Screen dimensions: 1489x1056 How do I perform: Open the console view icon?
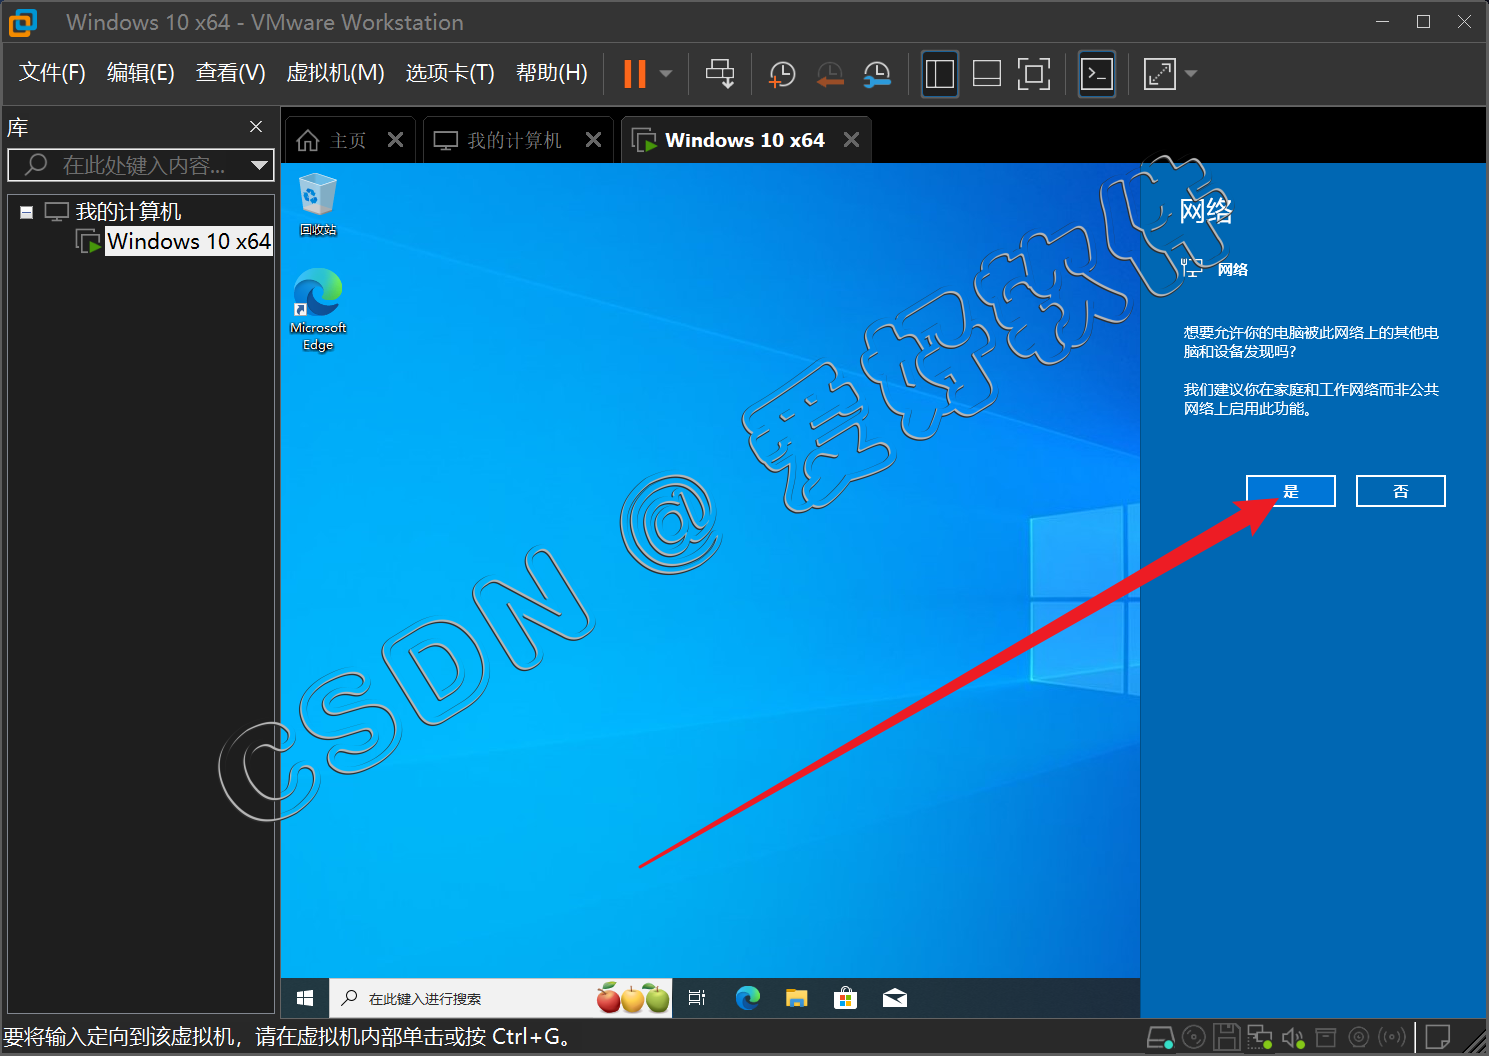pos(1097,74)
